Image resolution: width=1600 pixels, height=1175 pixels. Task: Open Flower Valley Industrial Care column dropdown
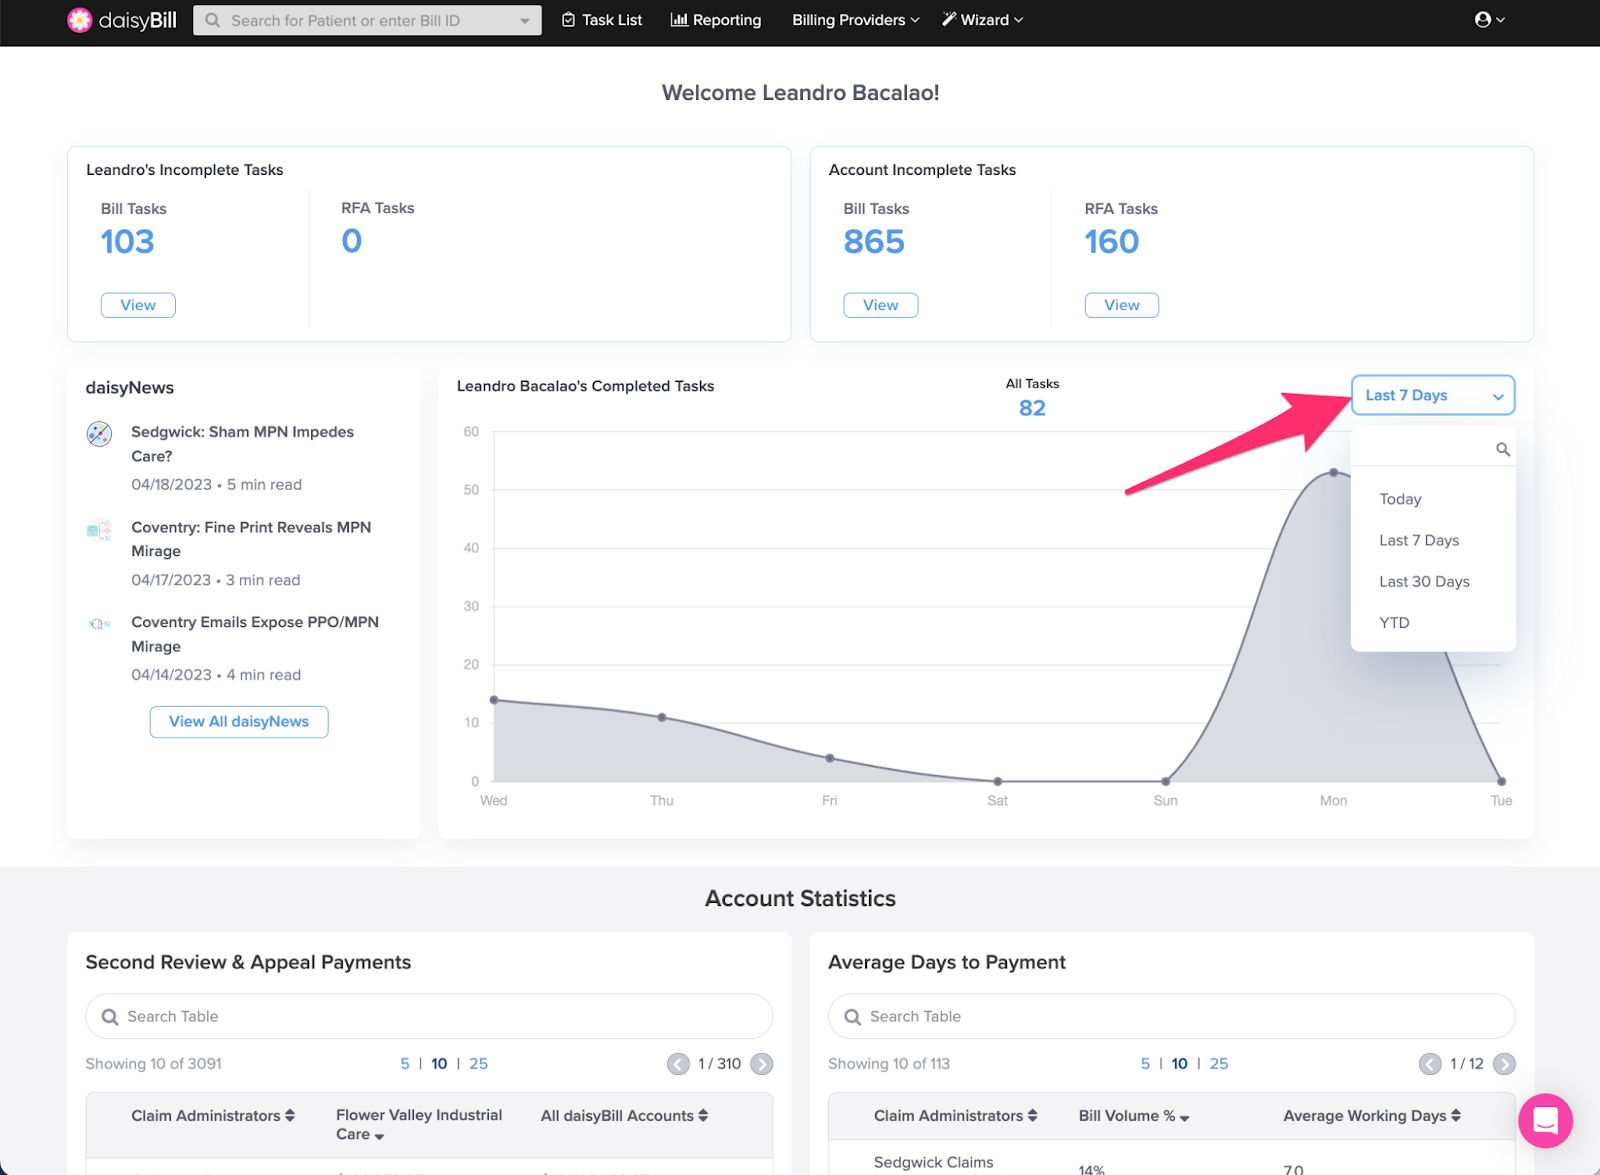[x=419, y=1124]
